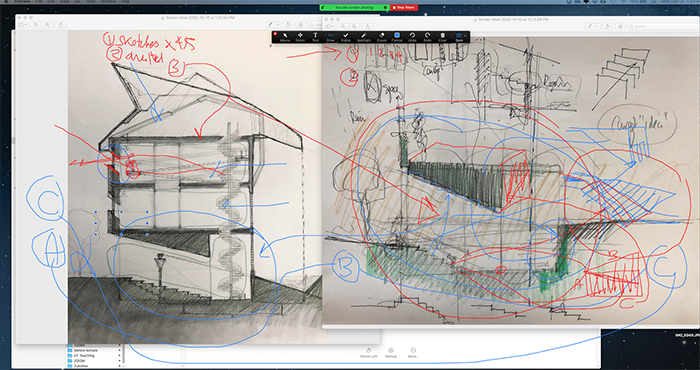Screen dimensions: 700x370
Task: Show markup toolbar in right Preview window
Action: click(x=621, y=27)
